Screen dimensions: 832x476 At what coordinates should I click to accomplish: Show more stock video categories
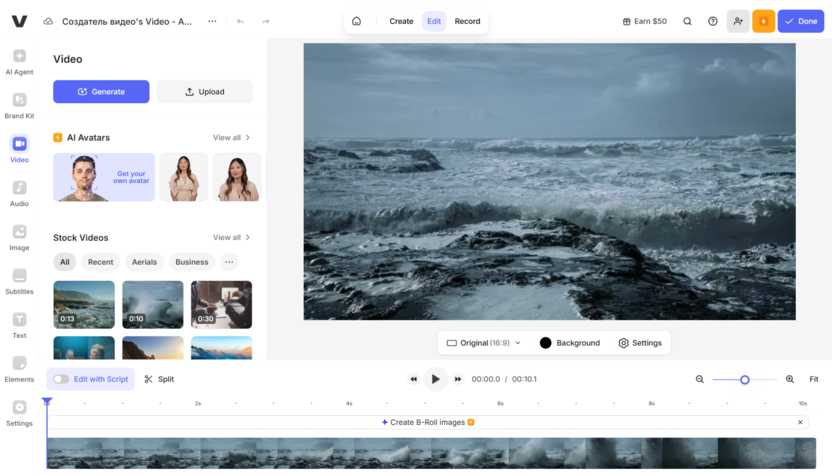[x=229, y=262]
